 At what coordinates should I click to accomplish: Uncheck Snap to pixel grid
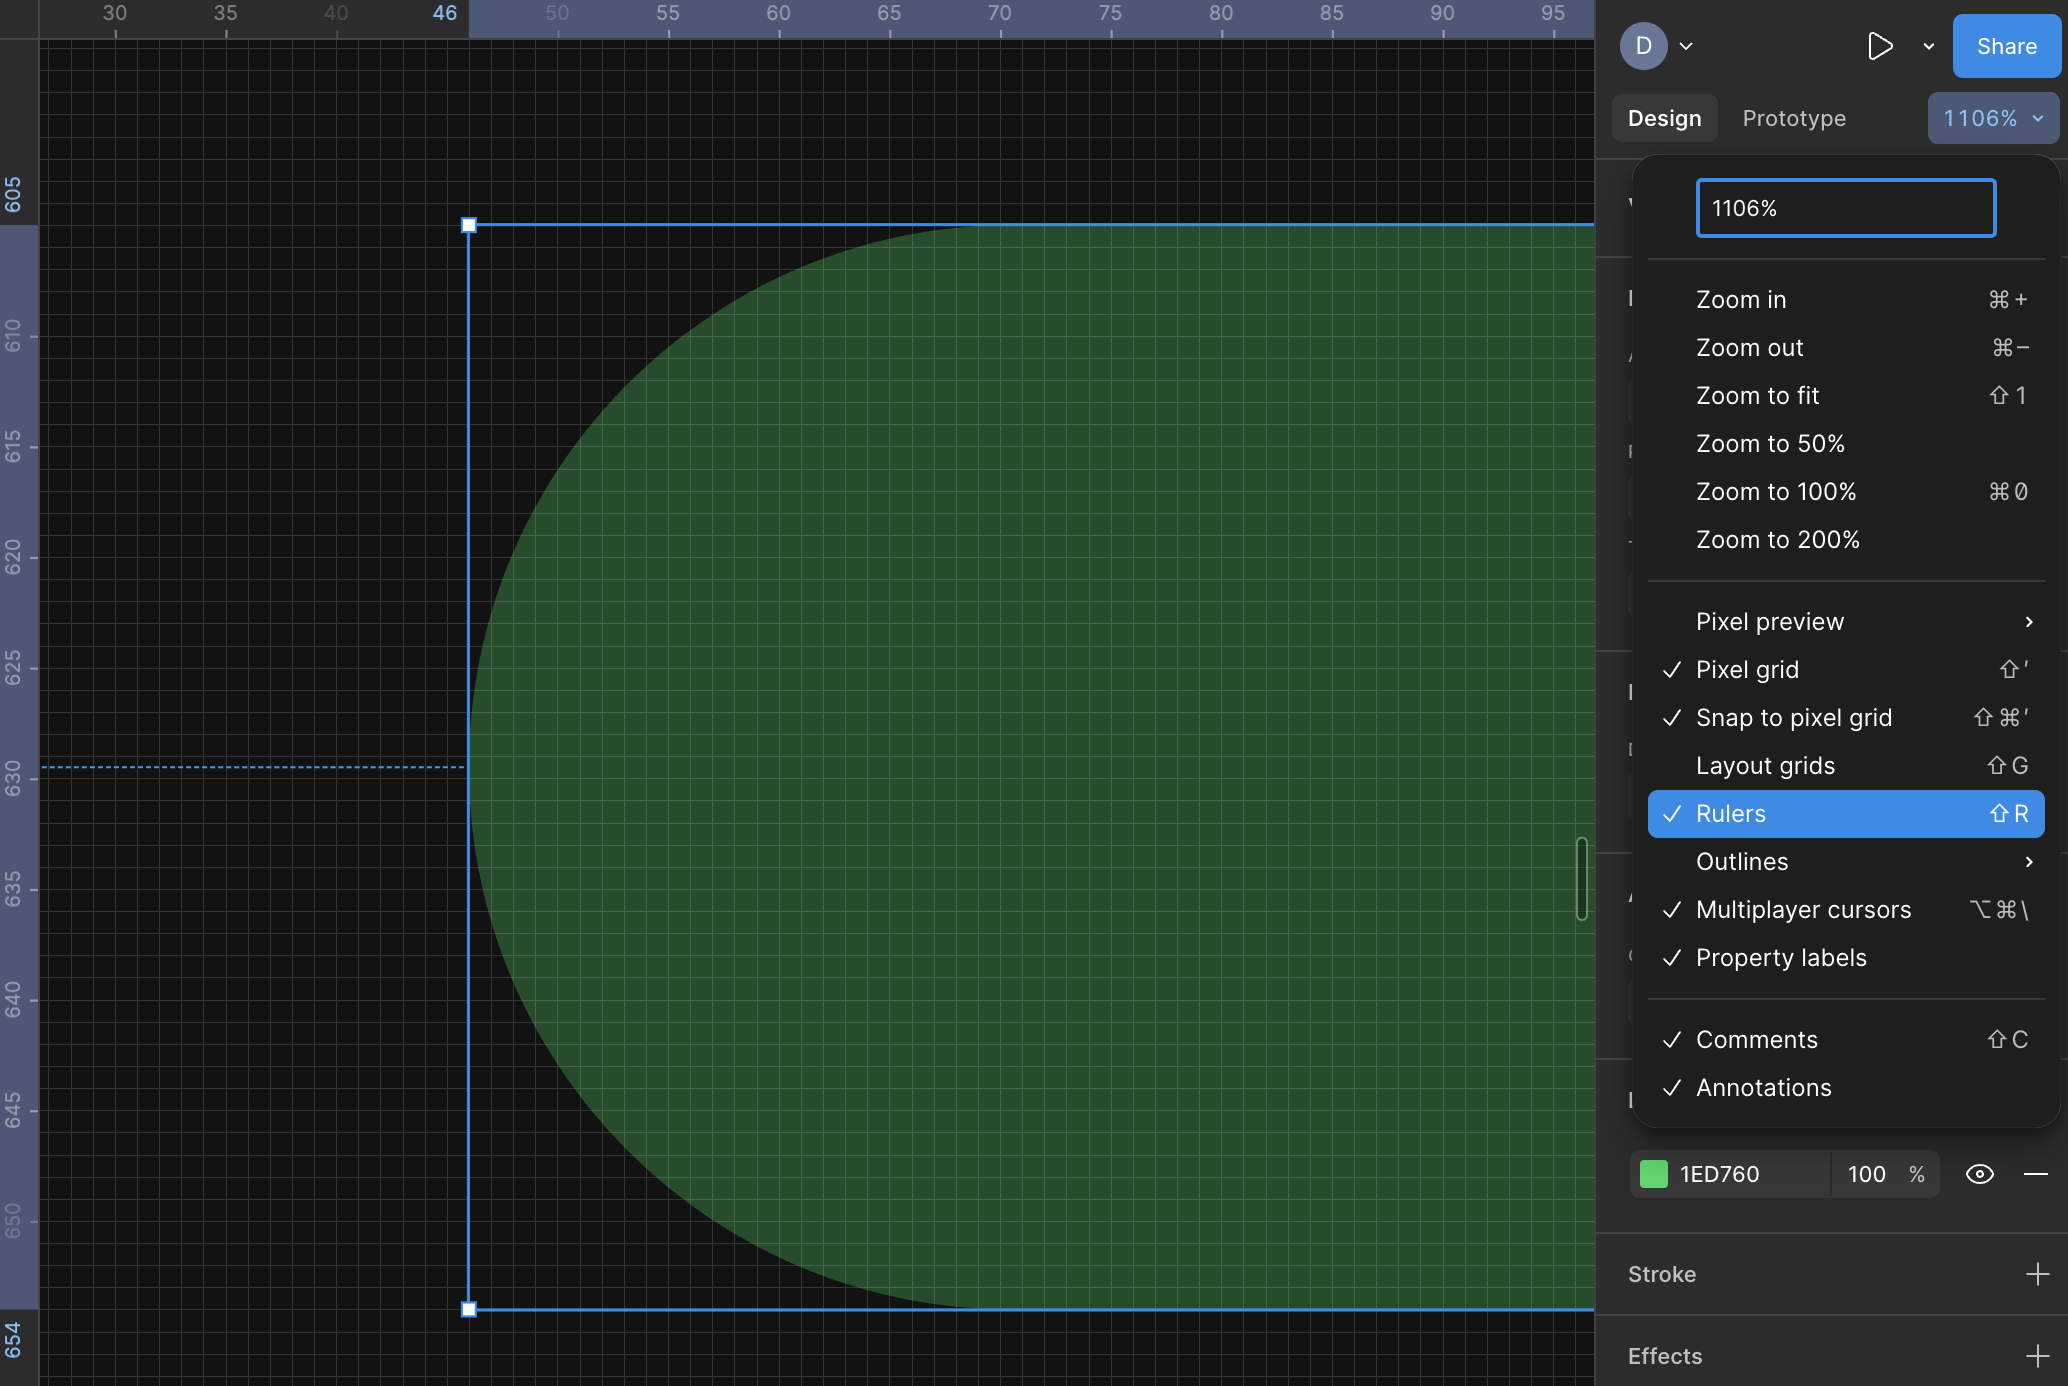click(1793, 718)
